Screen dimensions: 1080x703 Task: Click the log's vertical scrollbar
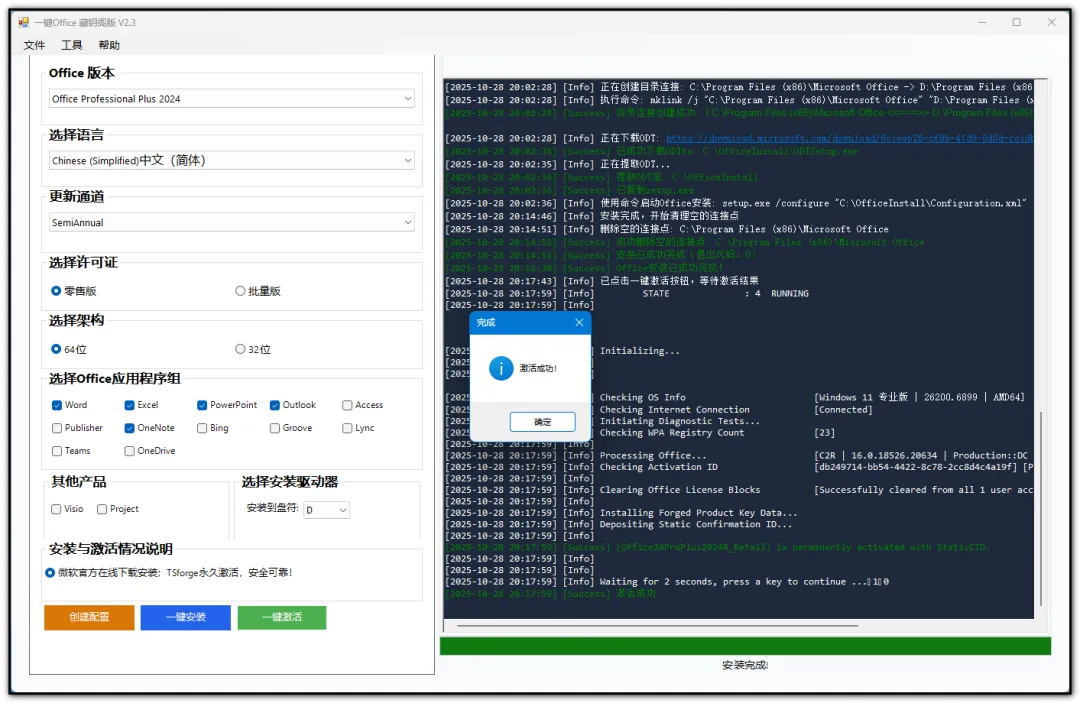pyautogui.click(x=1041, y=508)
